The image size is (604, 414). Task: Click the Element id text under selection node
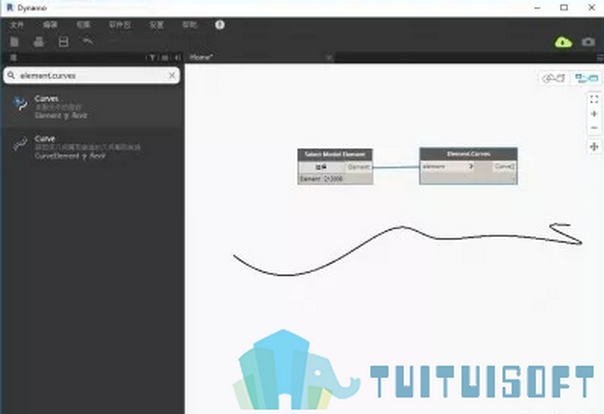point(321,179)
